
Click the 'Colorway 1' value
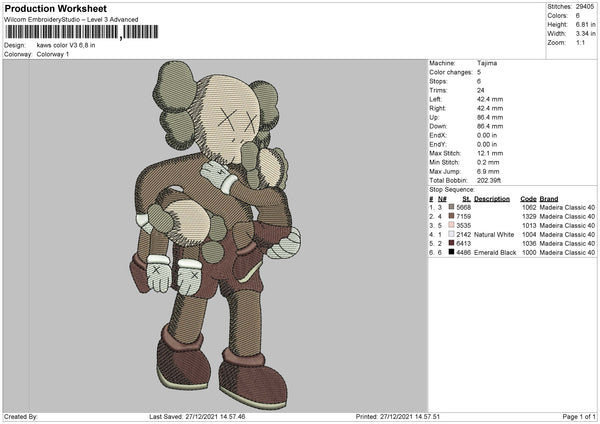(x=53, y=54)
